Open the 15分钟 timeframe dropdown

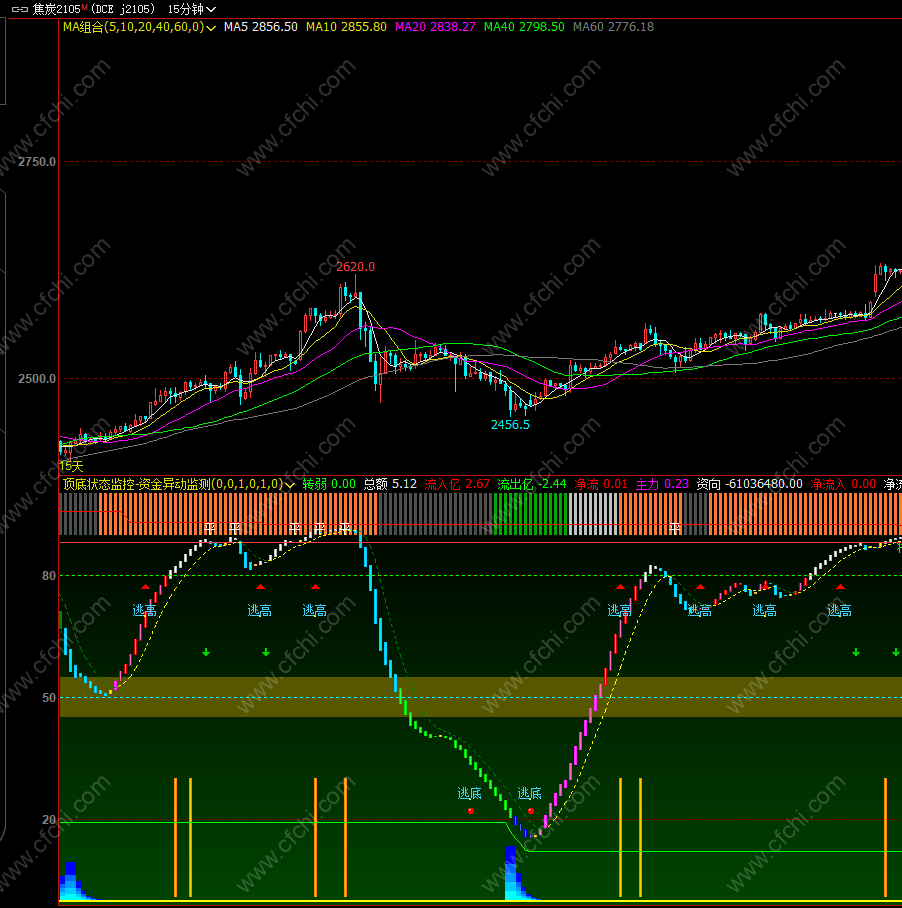tap(191, 9)
